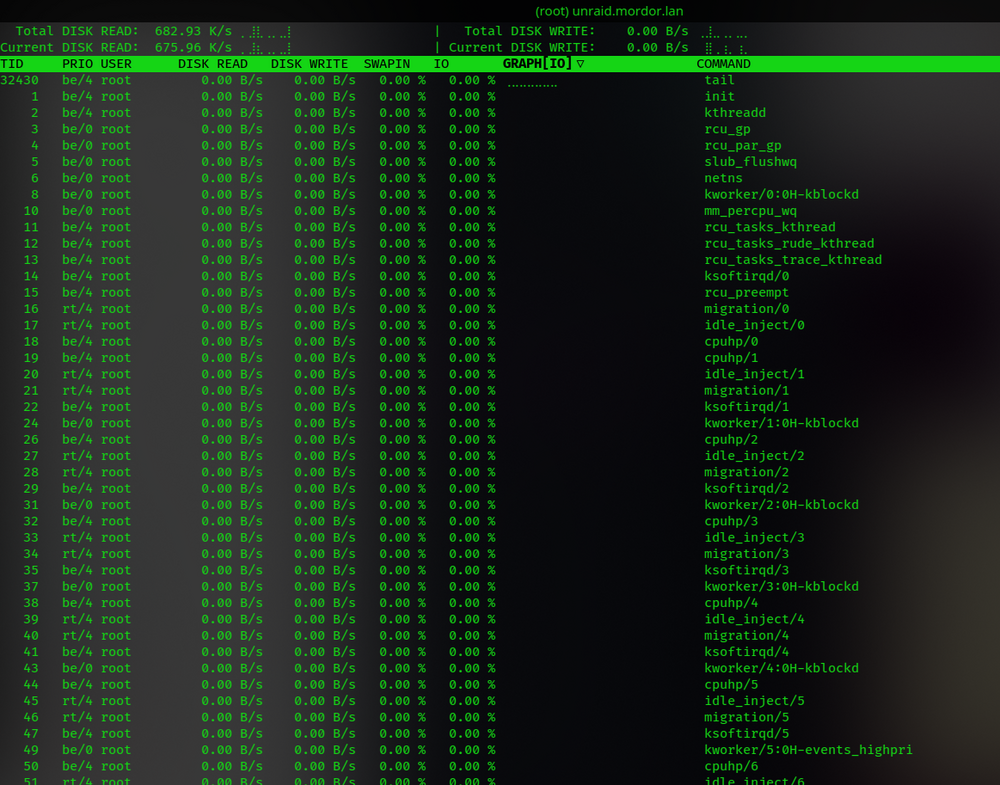The image size is (1000, 785).
Task: Click TID 32430 in the list
Action: (20, 80)
